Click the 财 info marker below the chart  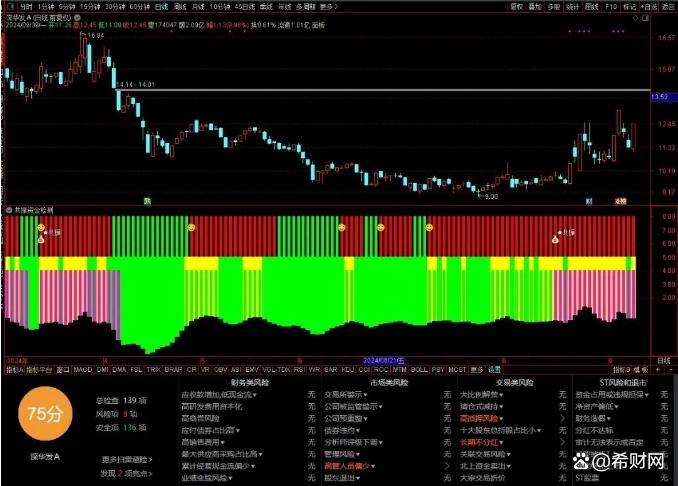pos(589,201)
